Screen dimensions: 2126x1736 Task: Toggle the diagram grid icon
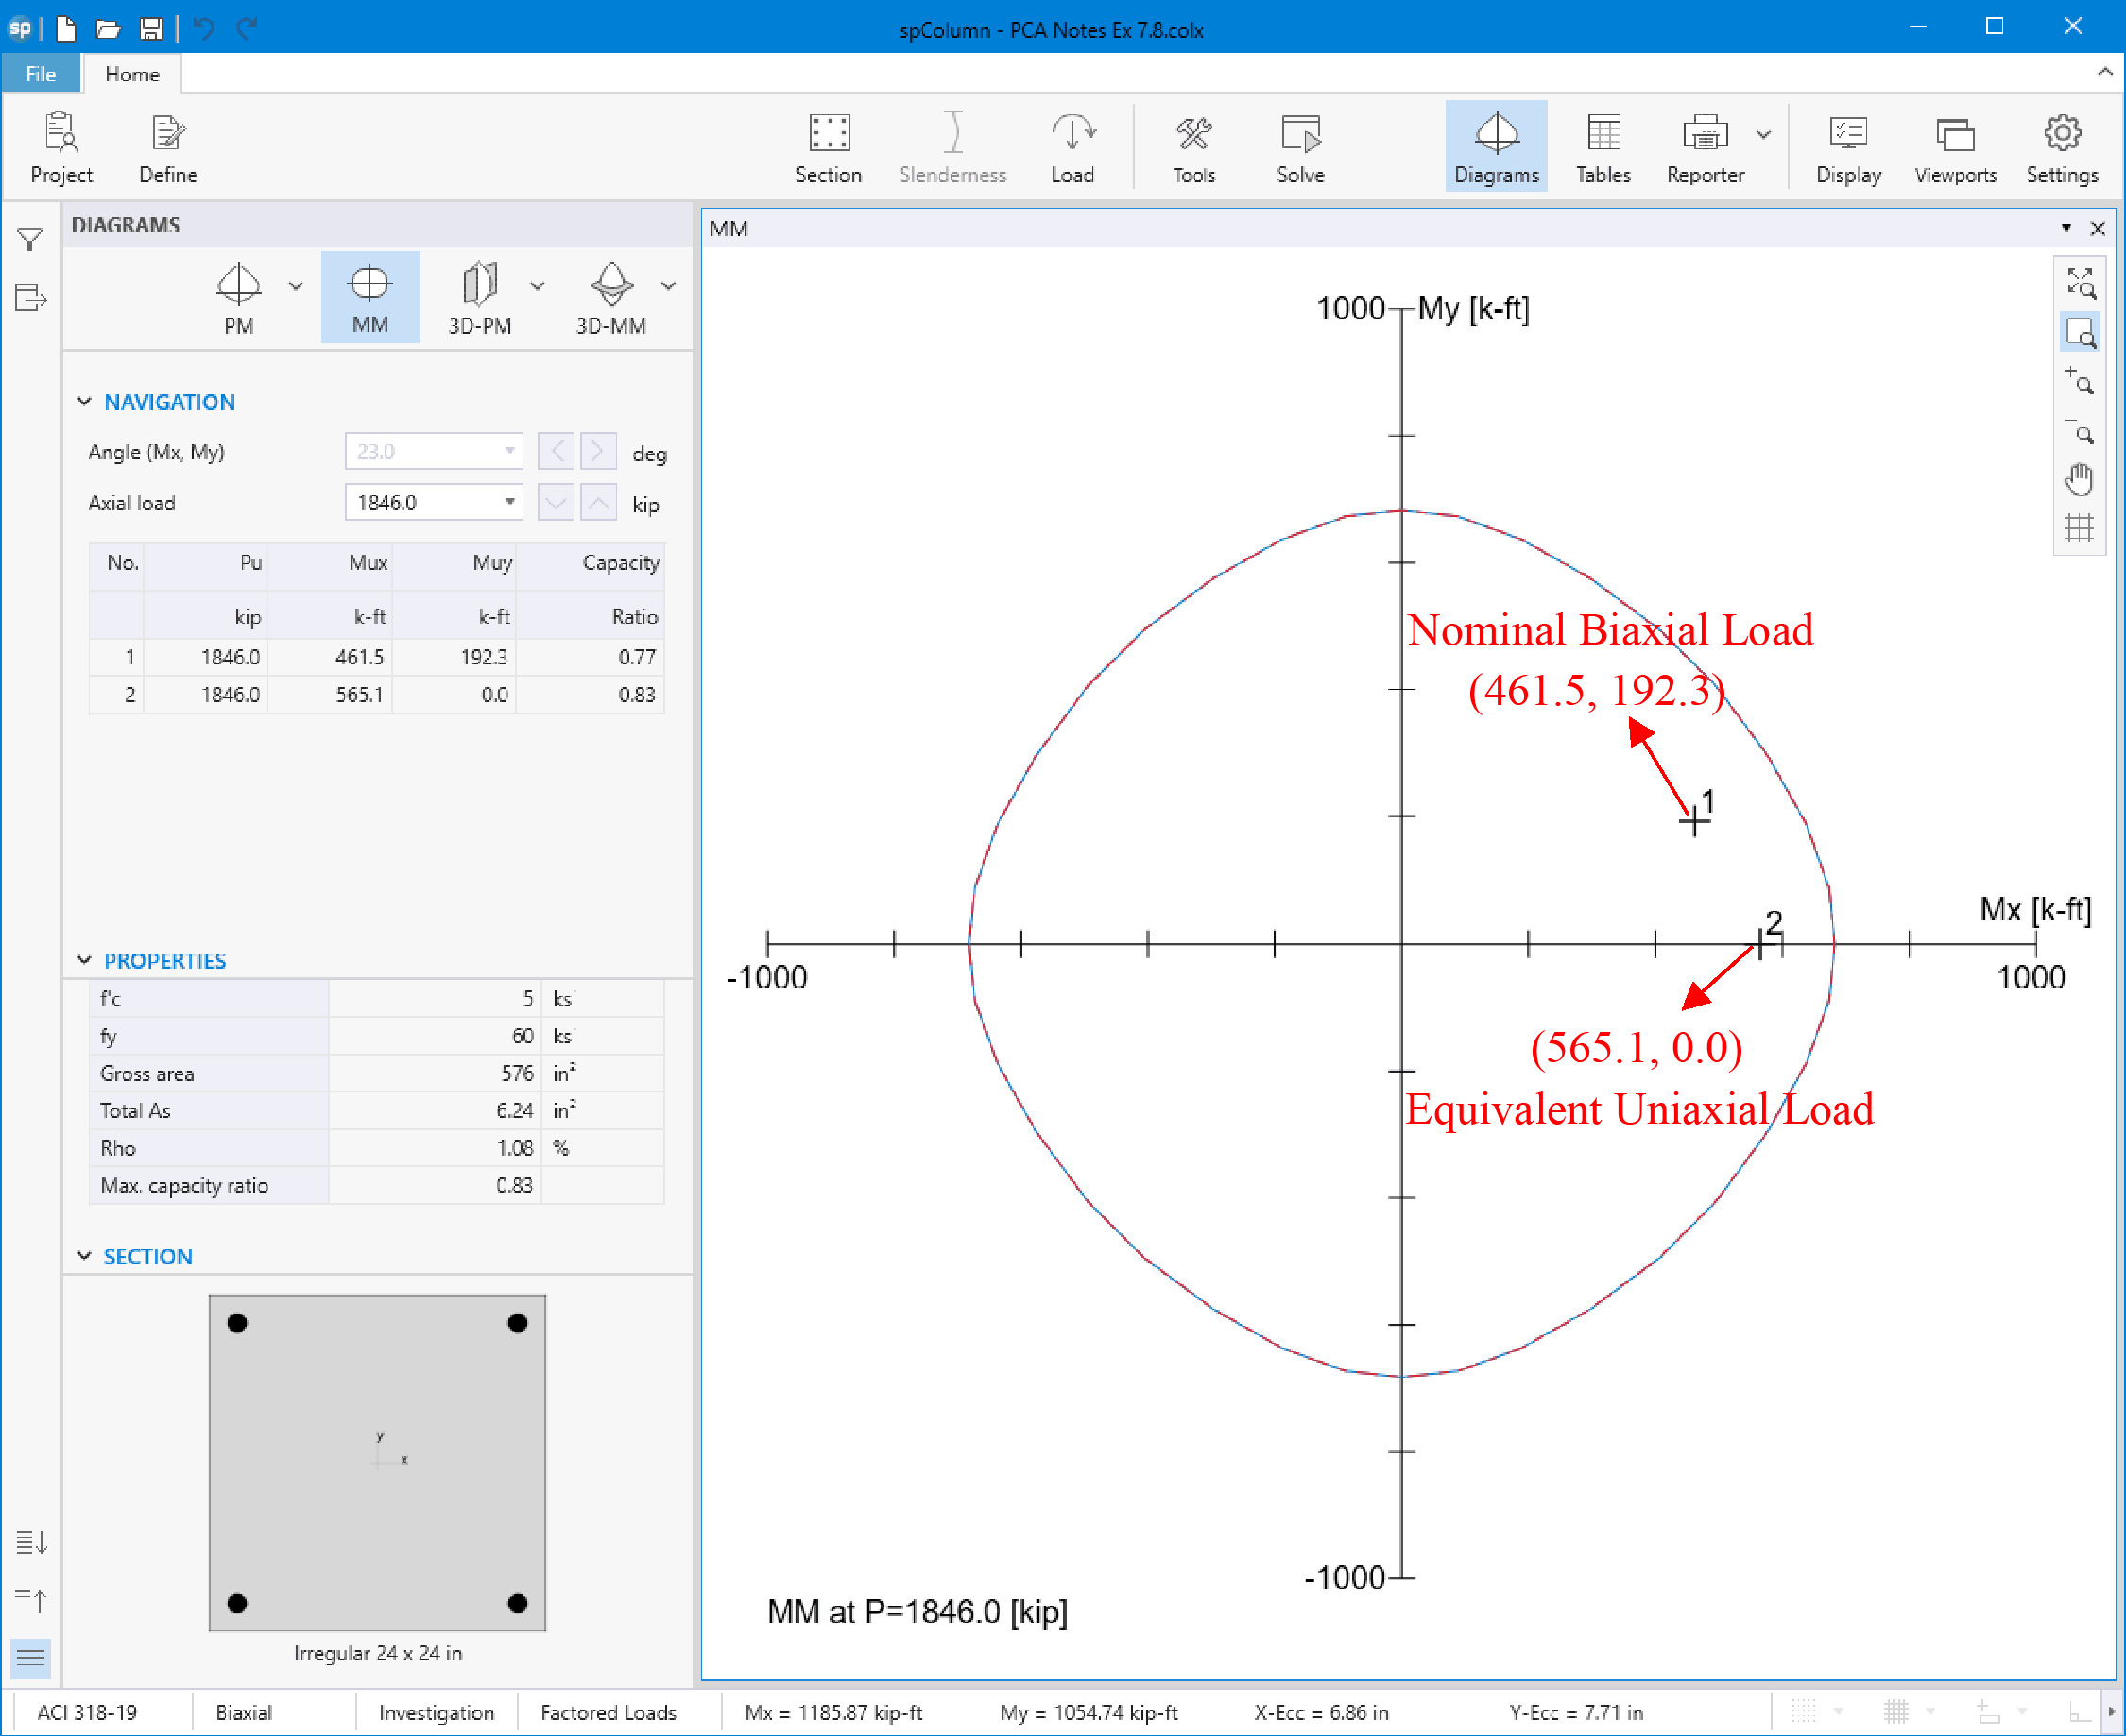2080,528
